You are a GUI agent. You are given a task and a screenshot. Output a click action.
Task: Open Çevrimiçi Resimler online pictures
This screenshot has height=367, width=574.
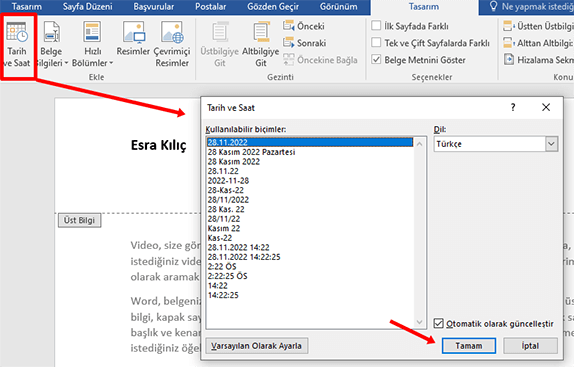[172, 45]
